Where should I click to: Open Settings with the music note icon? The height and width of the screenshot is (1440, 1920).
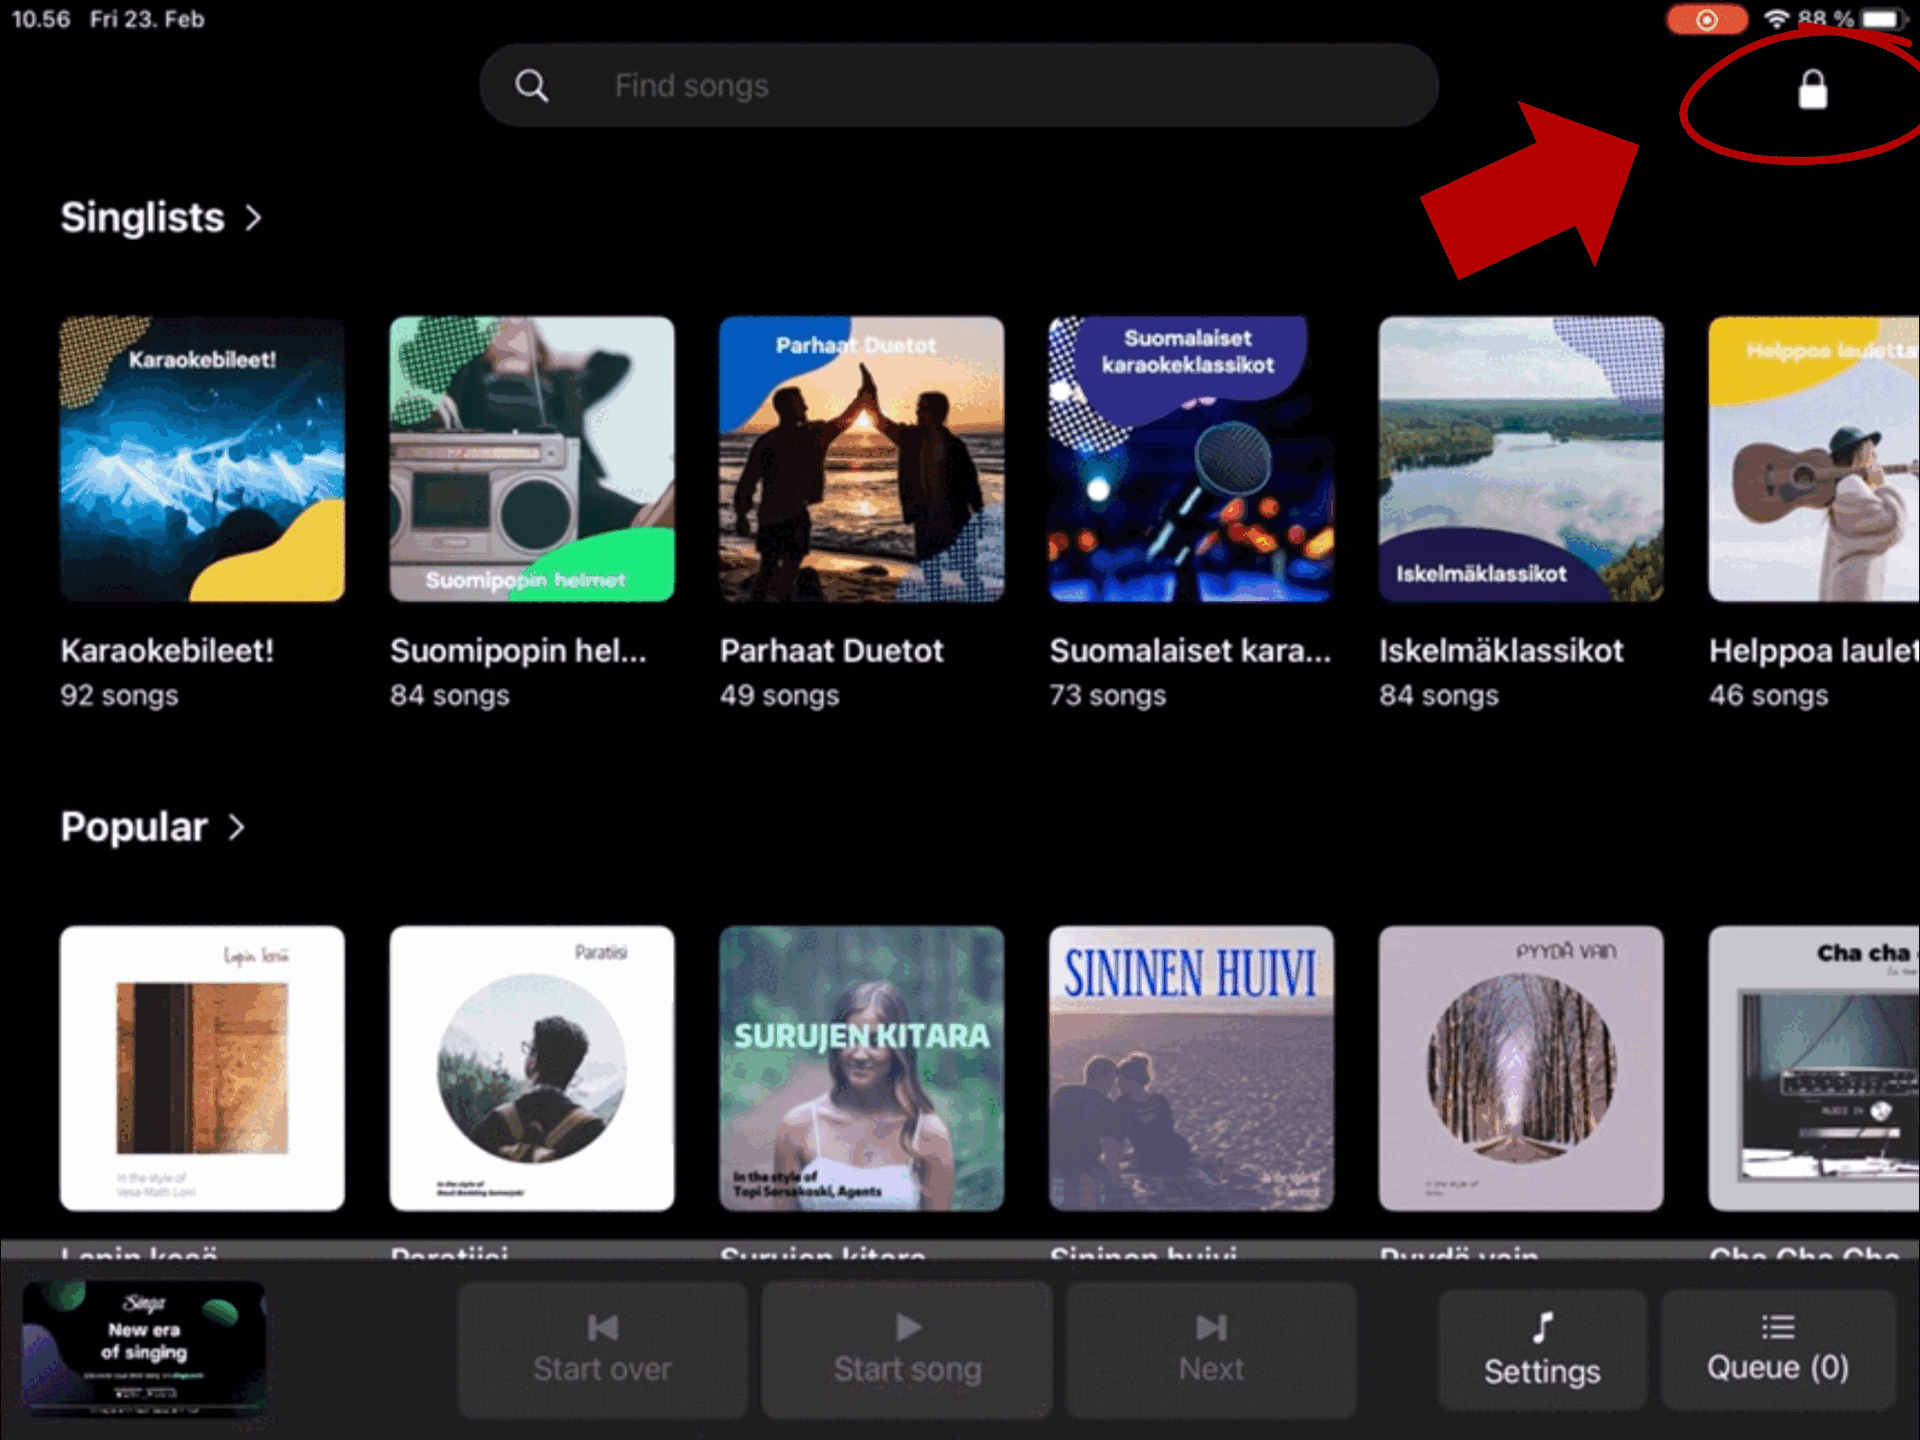click(x=1541, y=1349)
